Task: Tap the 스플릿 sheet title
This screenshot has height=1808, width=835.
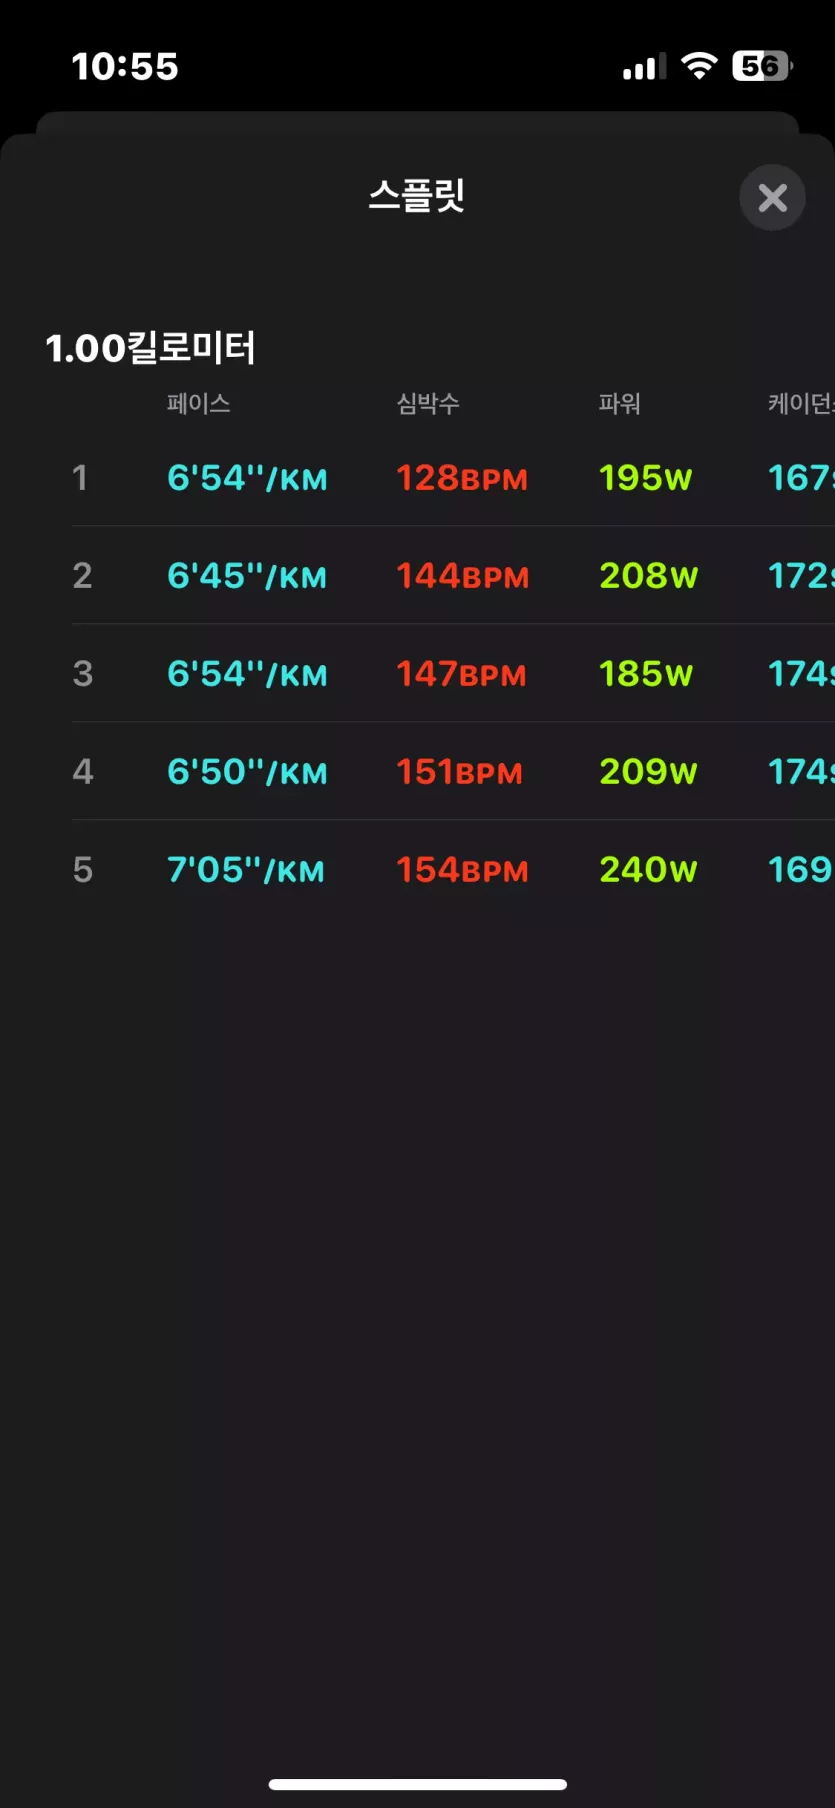Action: 417,195
